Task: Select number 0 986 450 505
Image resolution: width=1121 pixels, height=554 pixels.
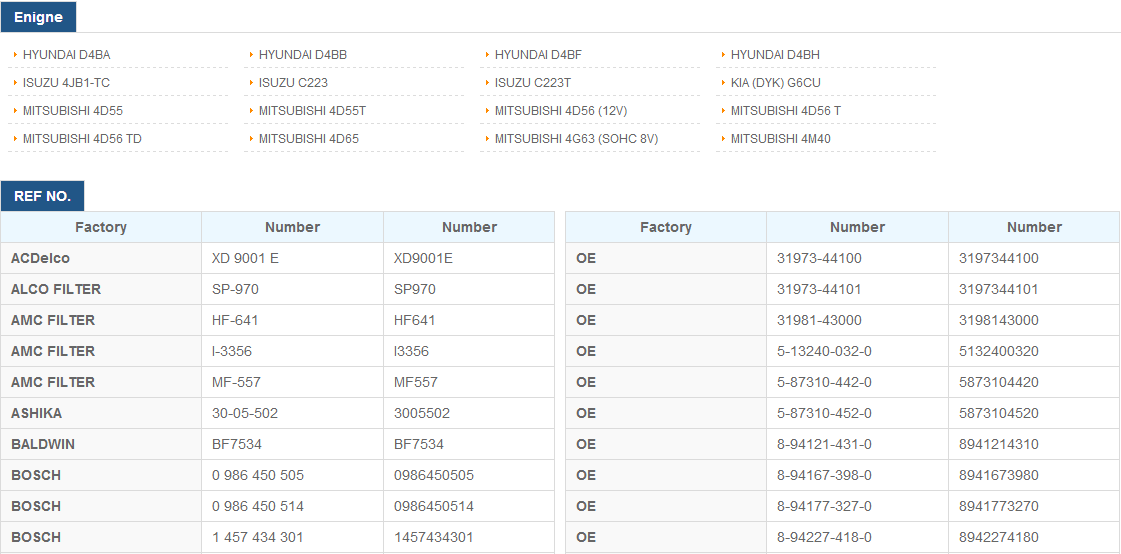Action: [x=258, y=475]
